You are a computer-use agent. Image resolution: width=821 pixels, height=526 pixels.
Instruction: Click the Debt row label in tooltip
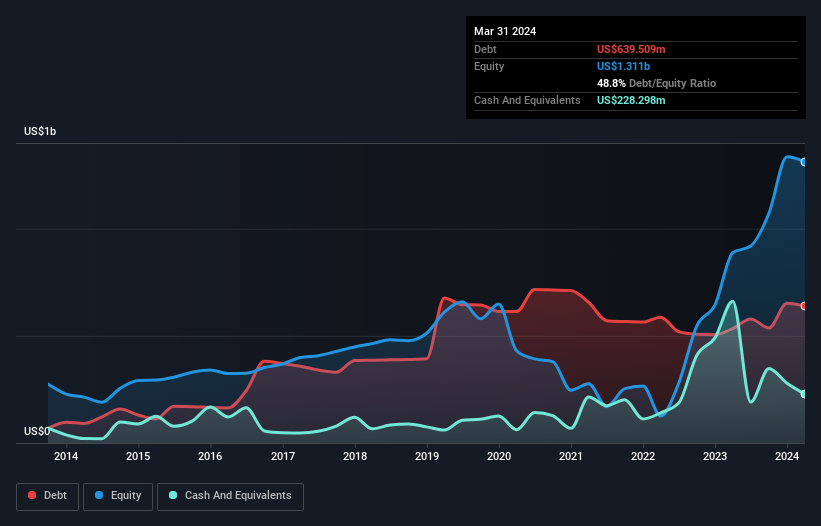pos(485,49)
